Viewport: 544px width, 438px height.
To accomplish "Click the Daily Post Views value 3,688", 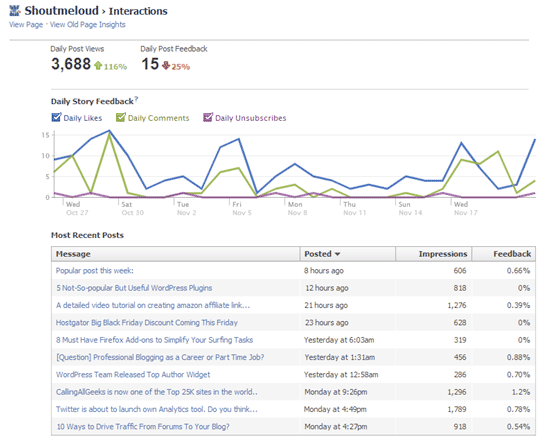I will coord(71,64).
